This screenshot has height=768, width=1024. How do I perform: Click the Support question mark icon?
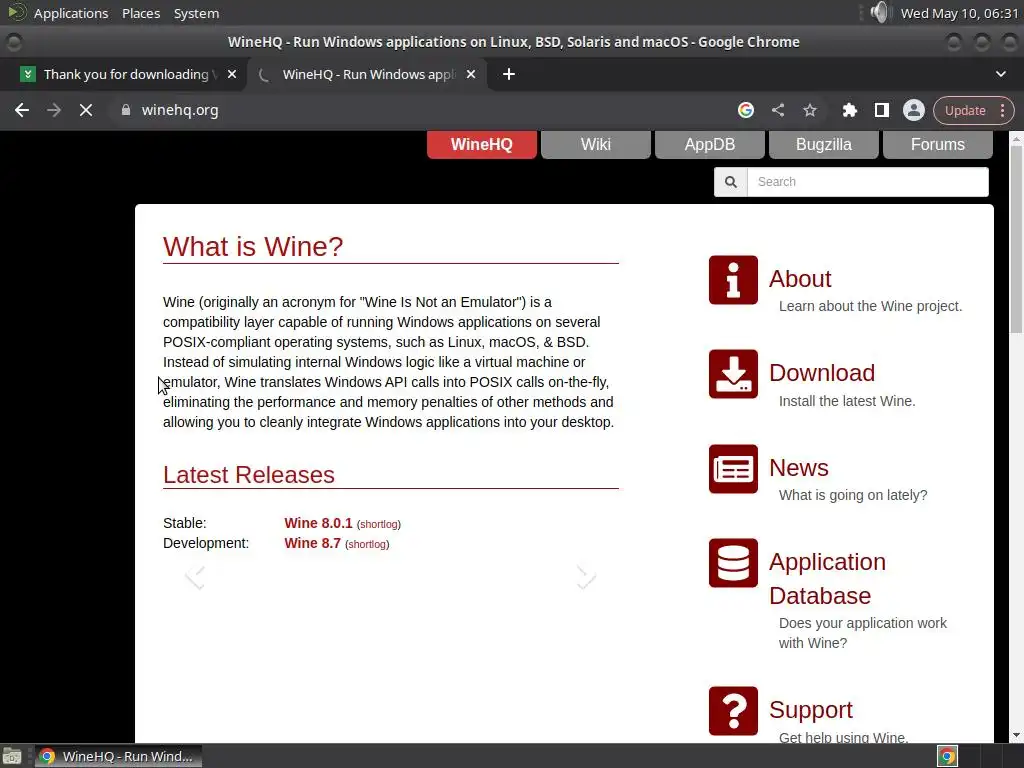[x=733, y=711]
